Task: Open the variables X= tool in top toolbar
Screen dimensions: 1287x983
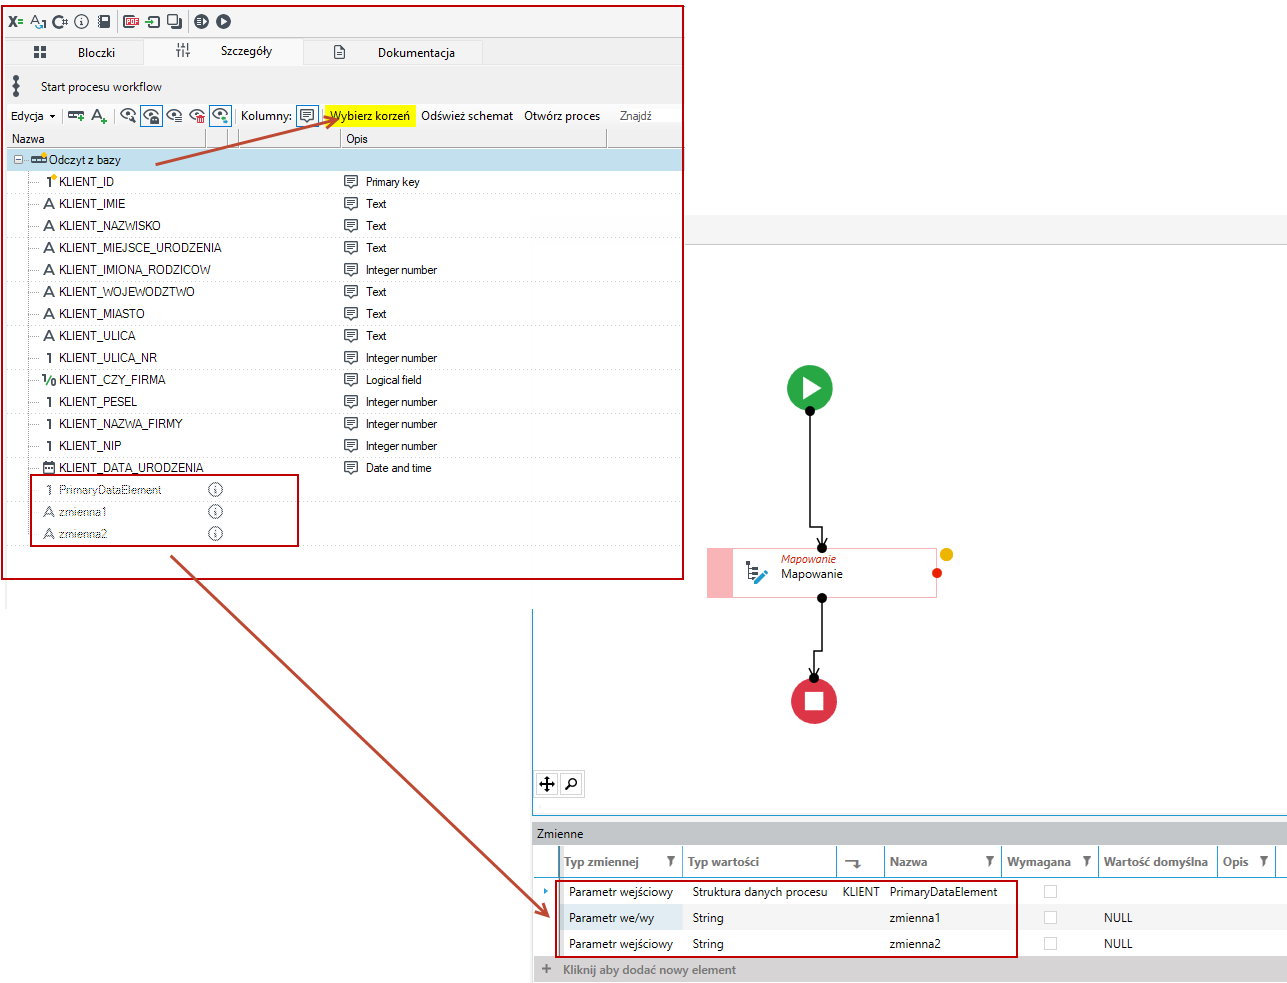Action: pyautogui.click(x=16, y=21)
